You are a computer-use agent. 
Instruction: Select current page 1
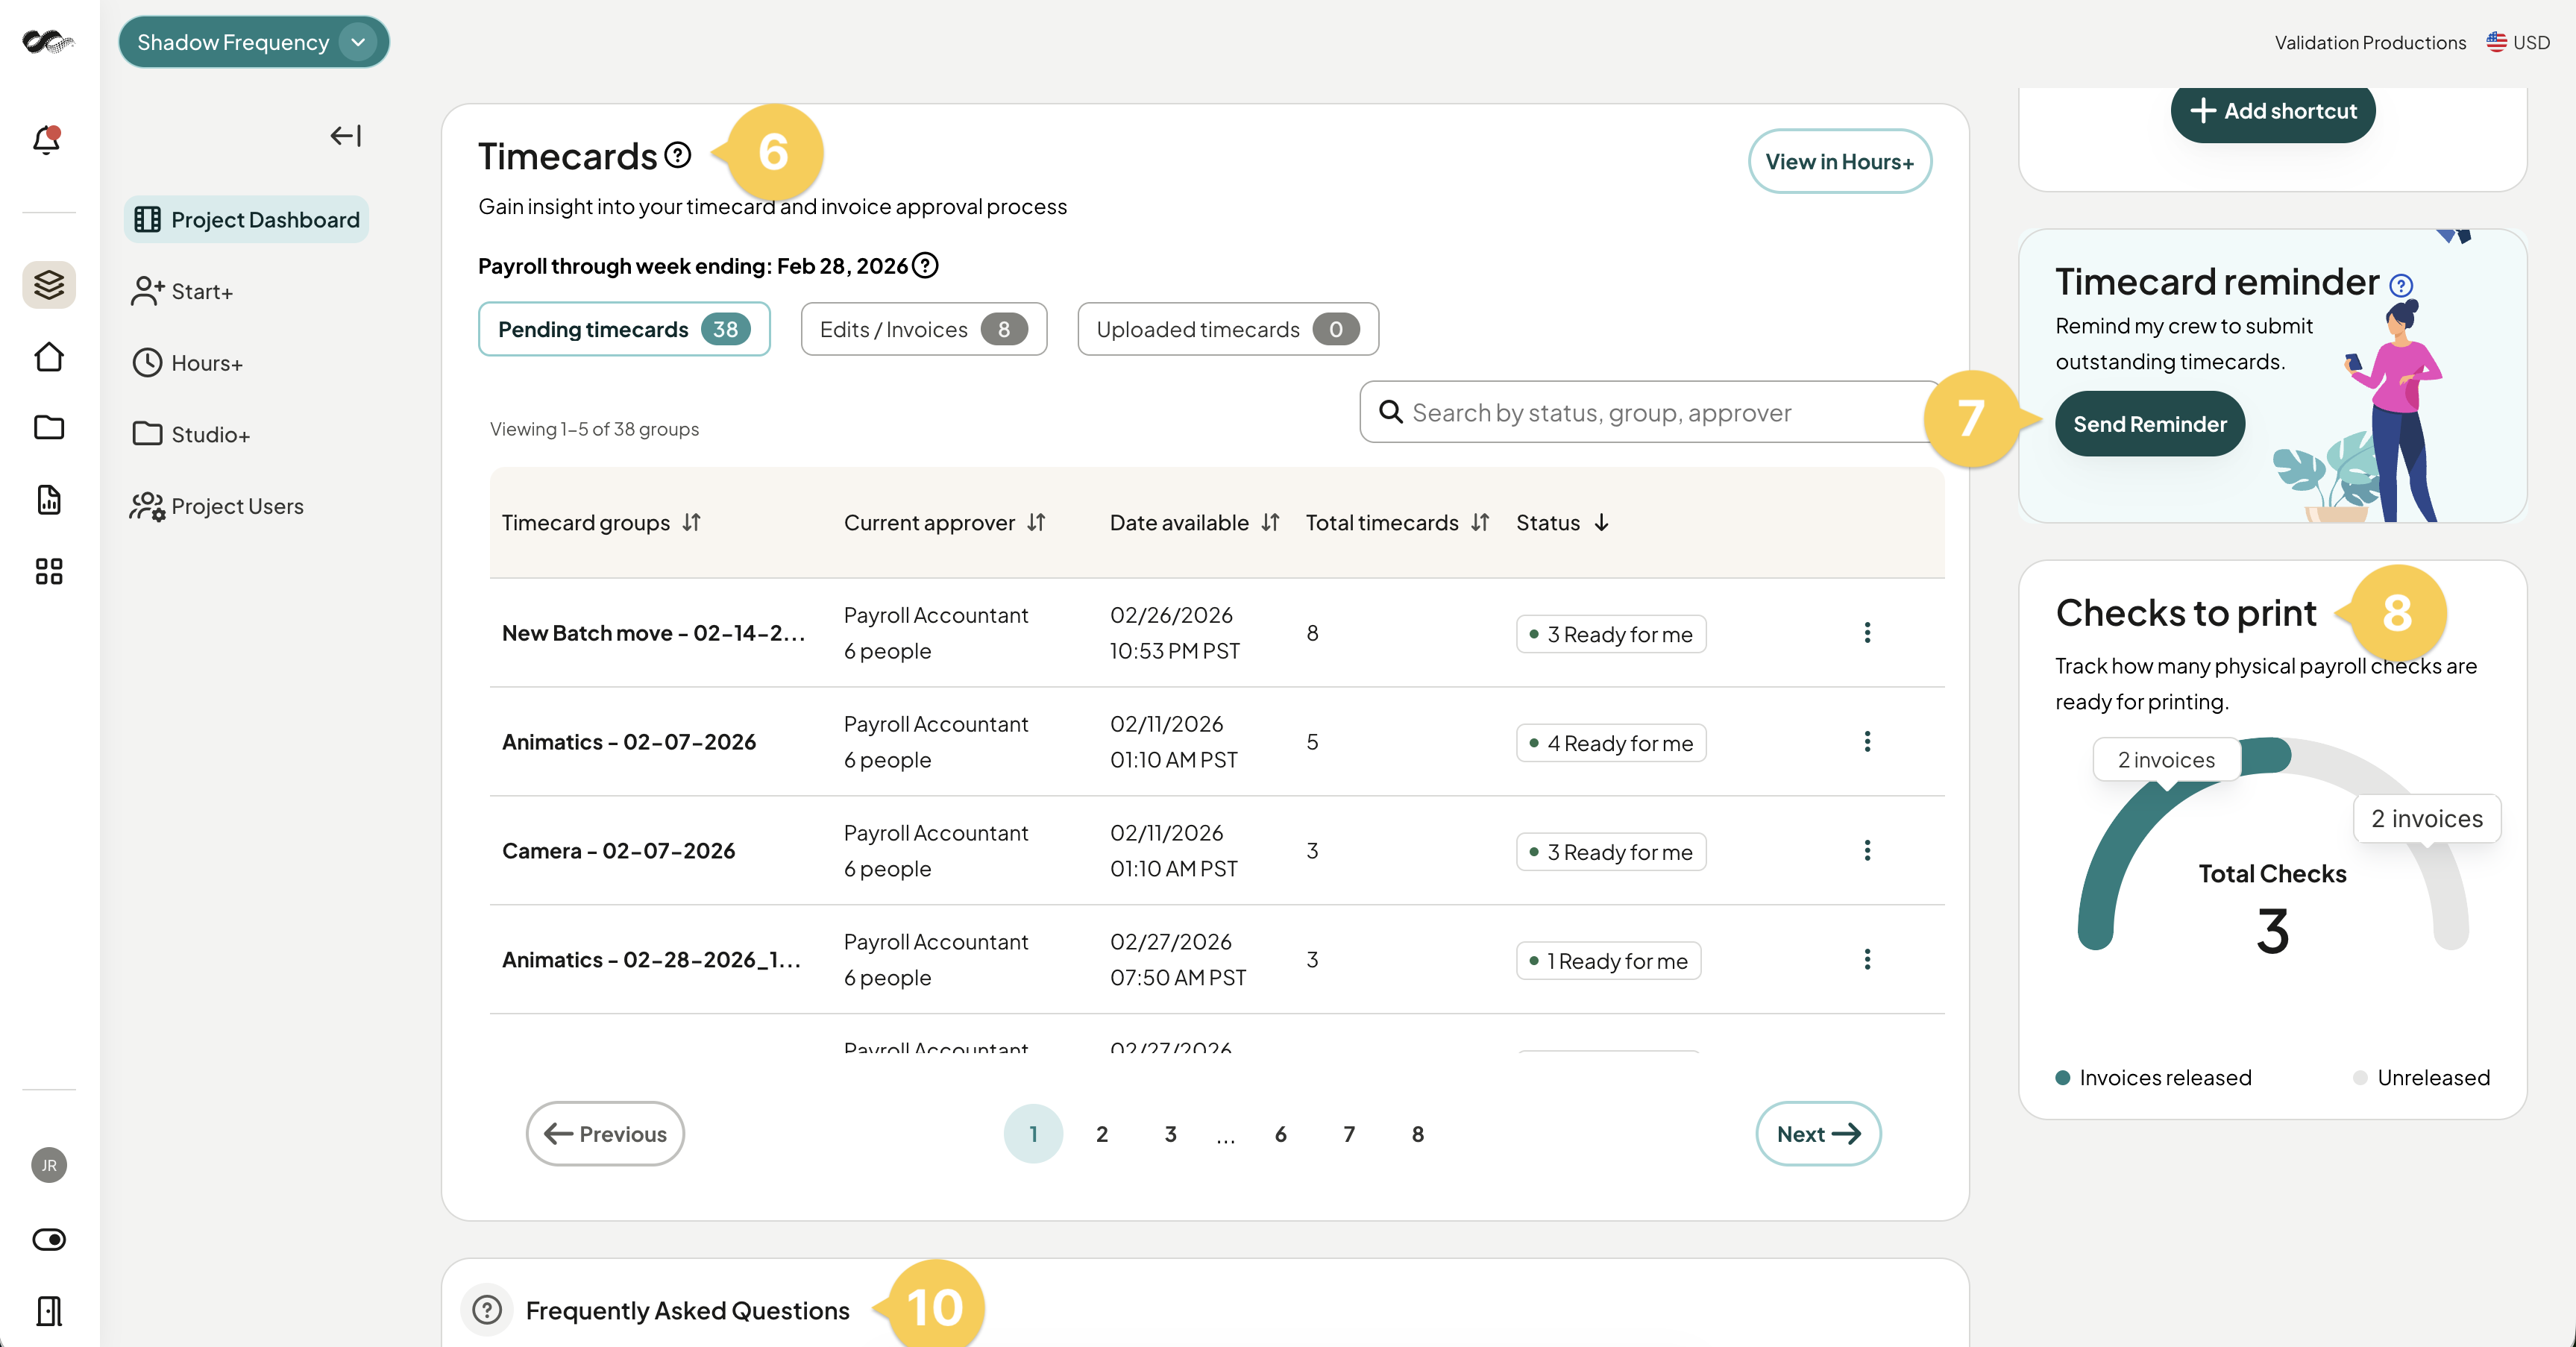pyautogui.click(x=1033, y=1134)
